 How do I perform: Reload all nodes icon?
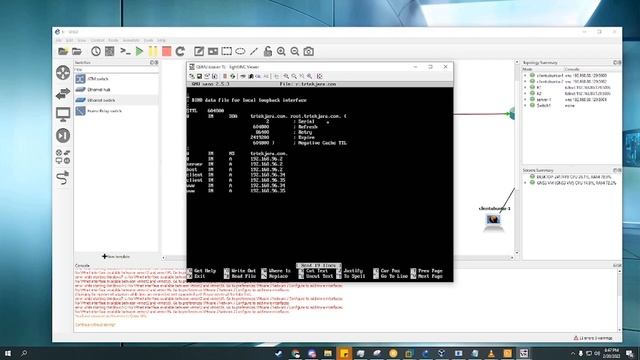point(180,51)
